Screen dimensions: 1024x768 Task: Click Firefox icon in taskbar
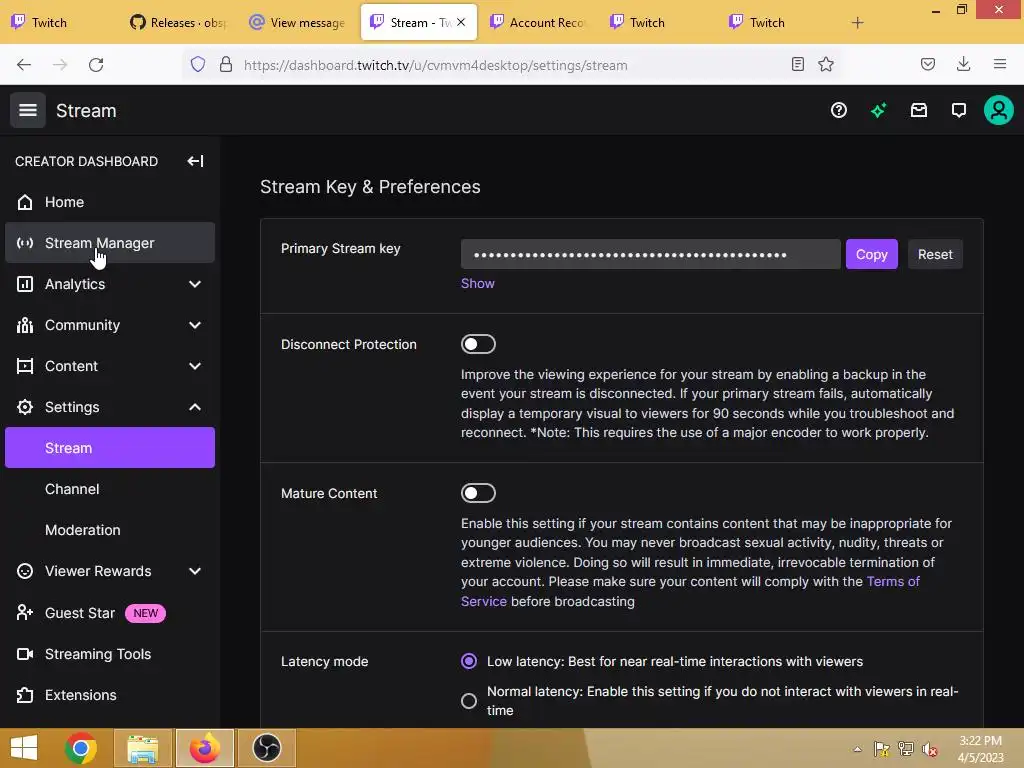(205, 748)
